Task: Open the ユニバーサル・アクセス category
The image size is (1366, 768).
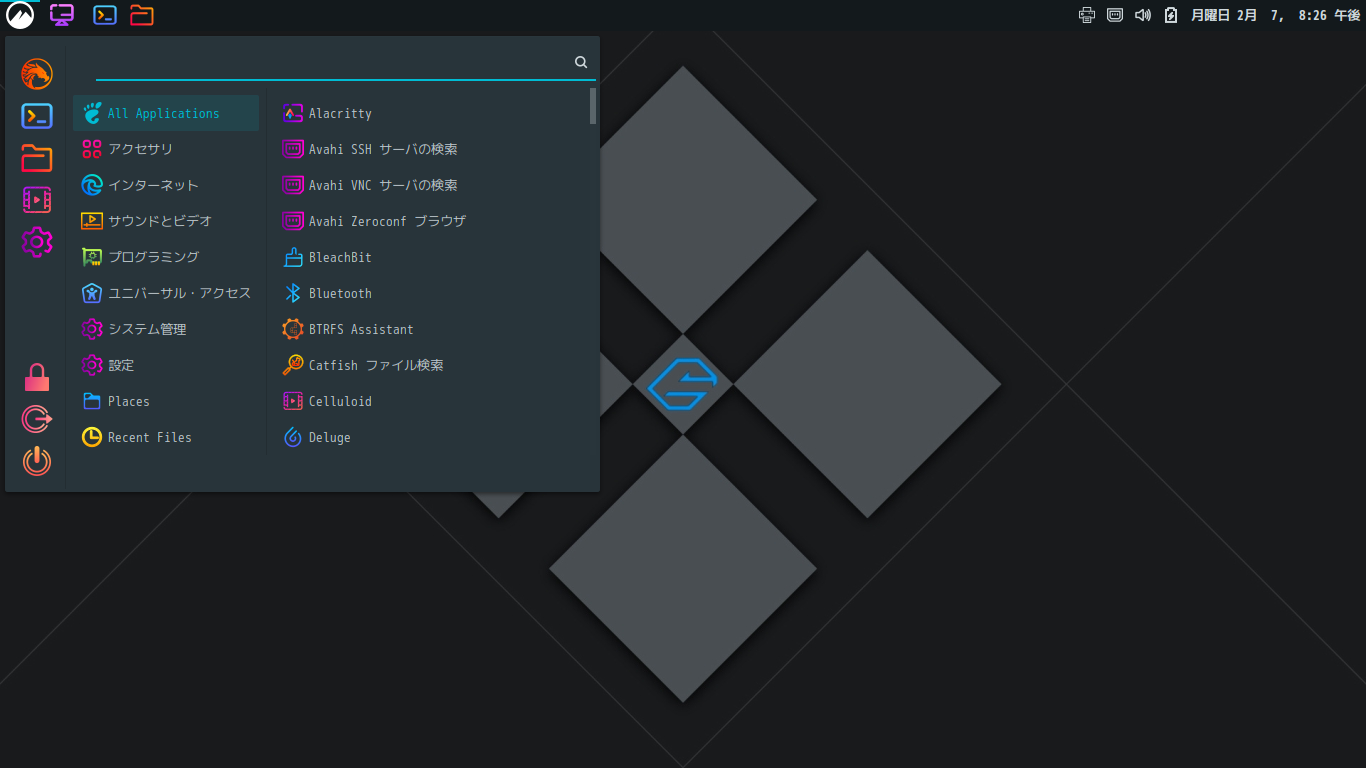Action: [x=166, y=293]
